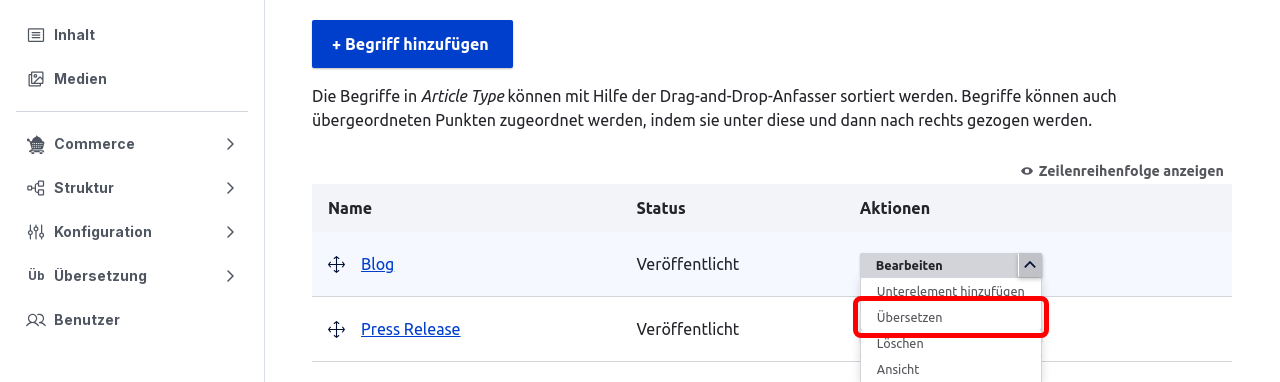This screenshot has width=1280, height=382.
Task: Open the Benutzer people icon
Action: (x=36, y=320)
